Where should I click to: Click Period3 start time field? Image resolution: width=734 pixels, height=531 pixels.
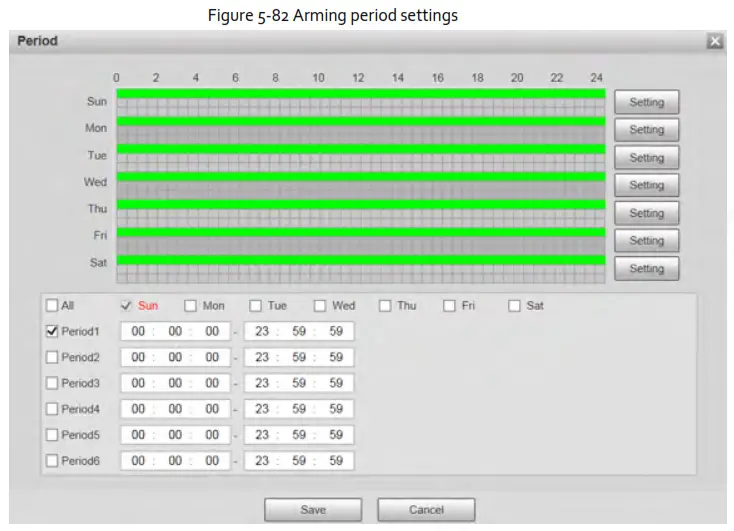pyautogui.click(x=176, y=383)
